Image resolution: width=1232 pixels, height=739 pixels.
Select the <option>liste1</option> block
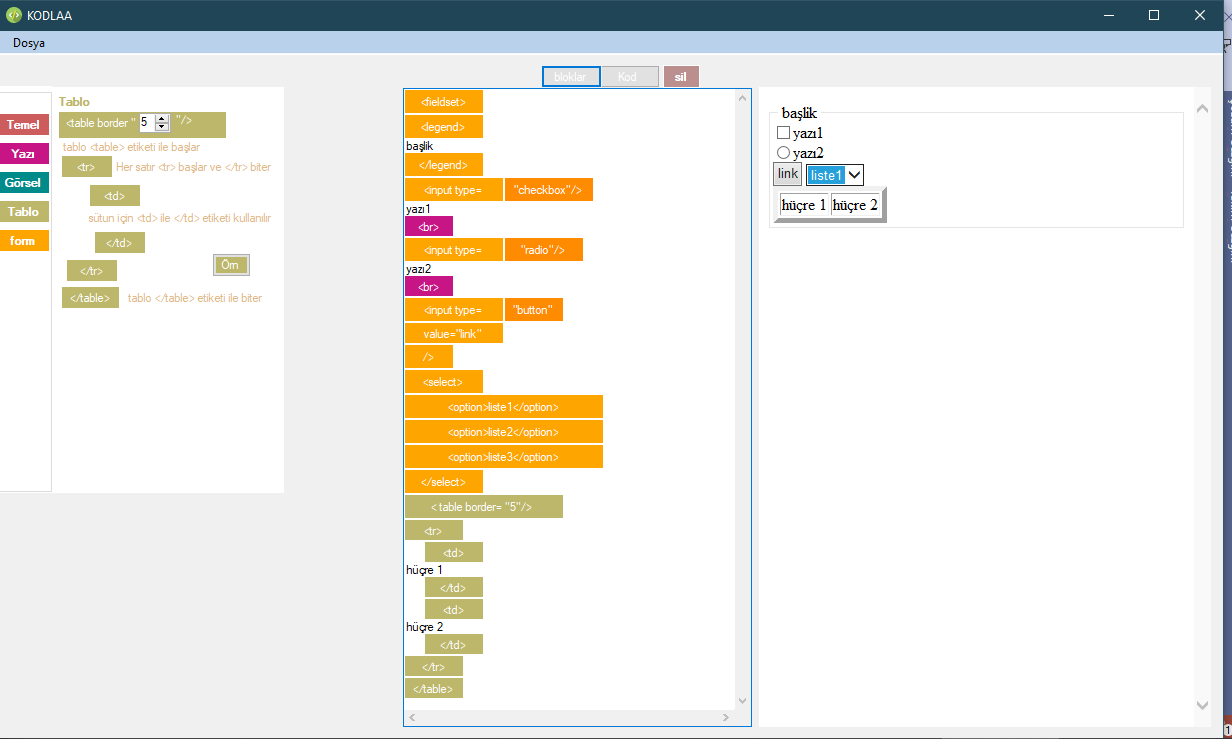pyautogui.click(x=504, y=407)
